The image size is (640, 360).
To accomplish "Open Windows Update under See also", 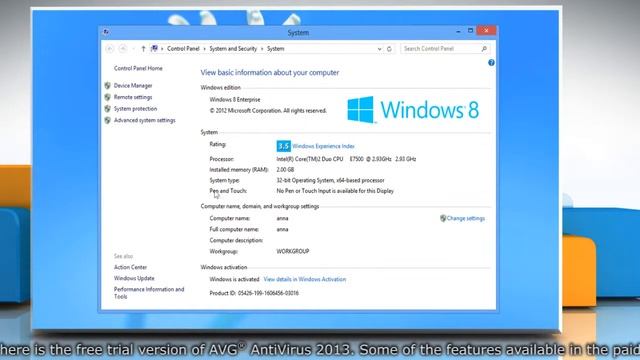I will (134, 278).
